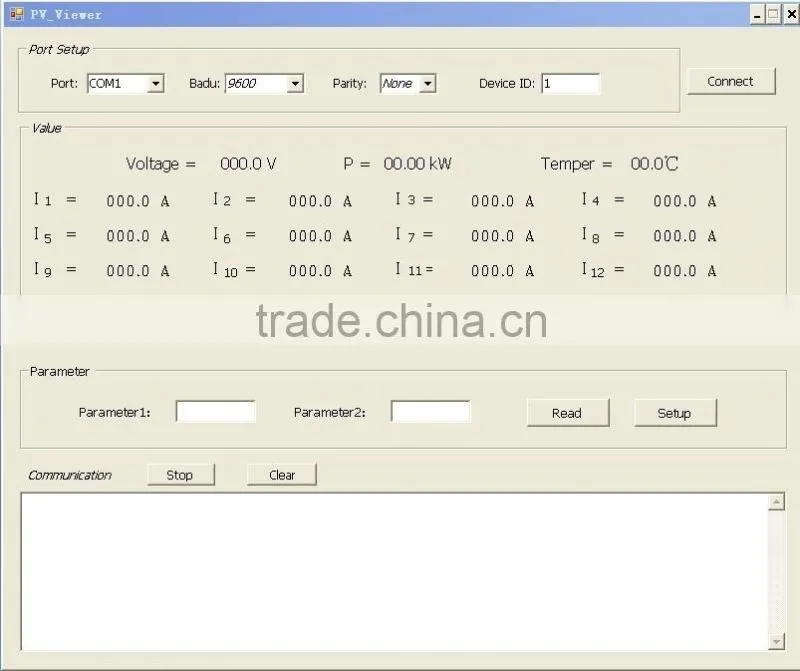Click the Read button
Screen dimensions: 800x671
(567, 413)
